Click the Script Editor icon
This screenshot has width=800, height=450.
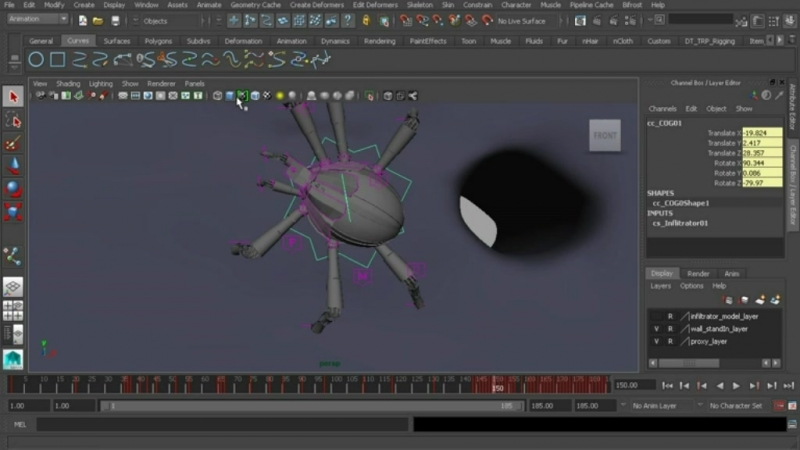tap(792, 424)
